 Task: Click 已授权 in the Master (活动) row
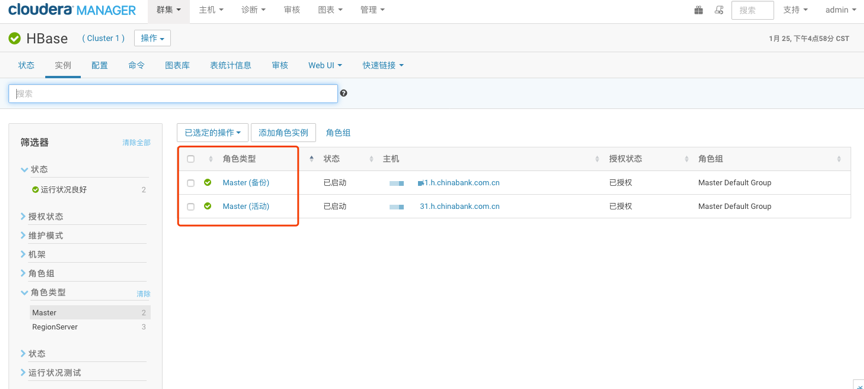click(620, 206)
